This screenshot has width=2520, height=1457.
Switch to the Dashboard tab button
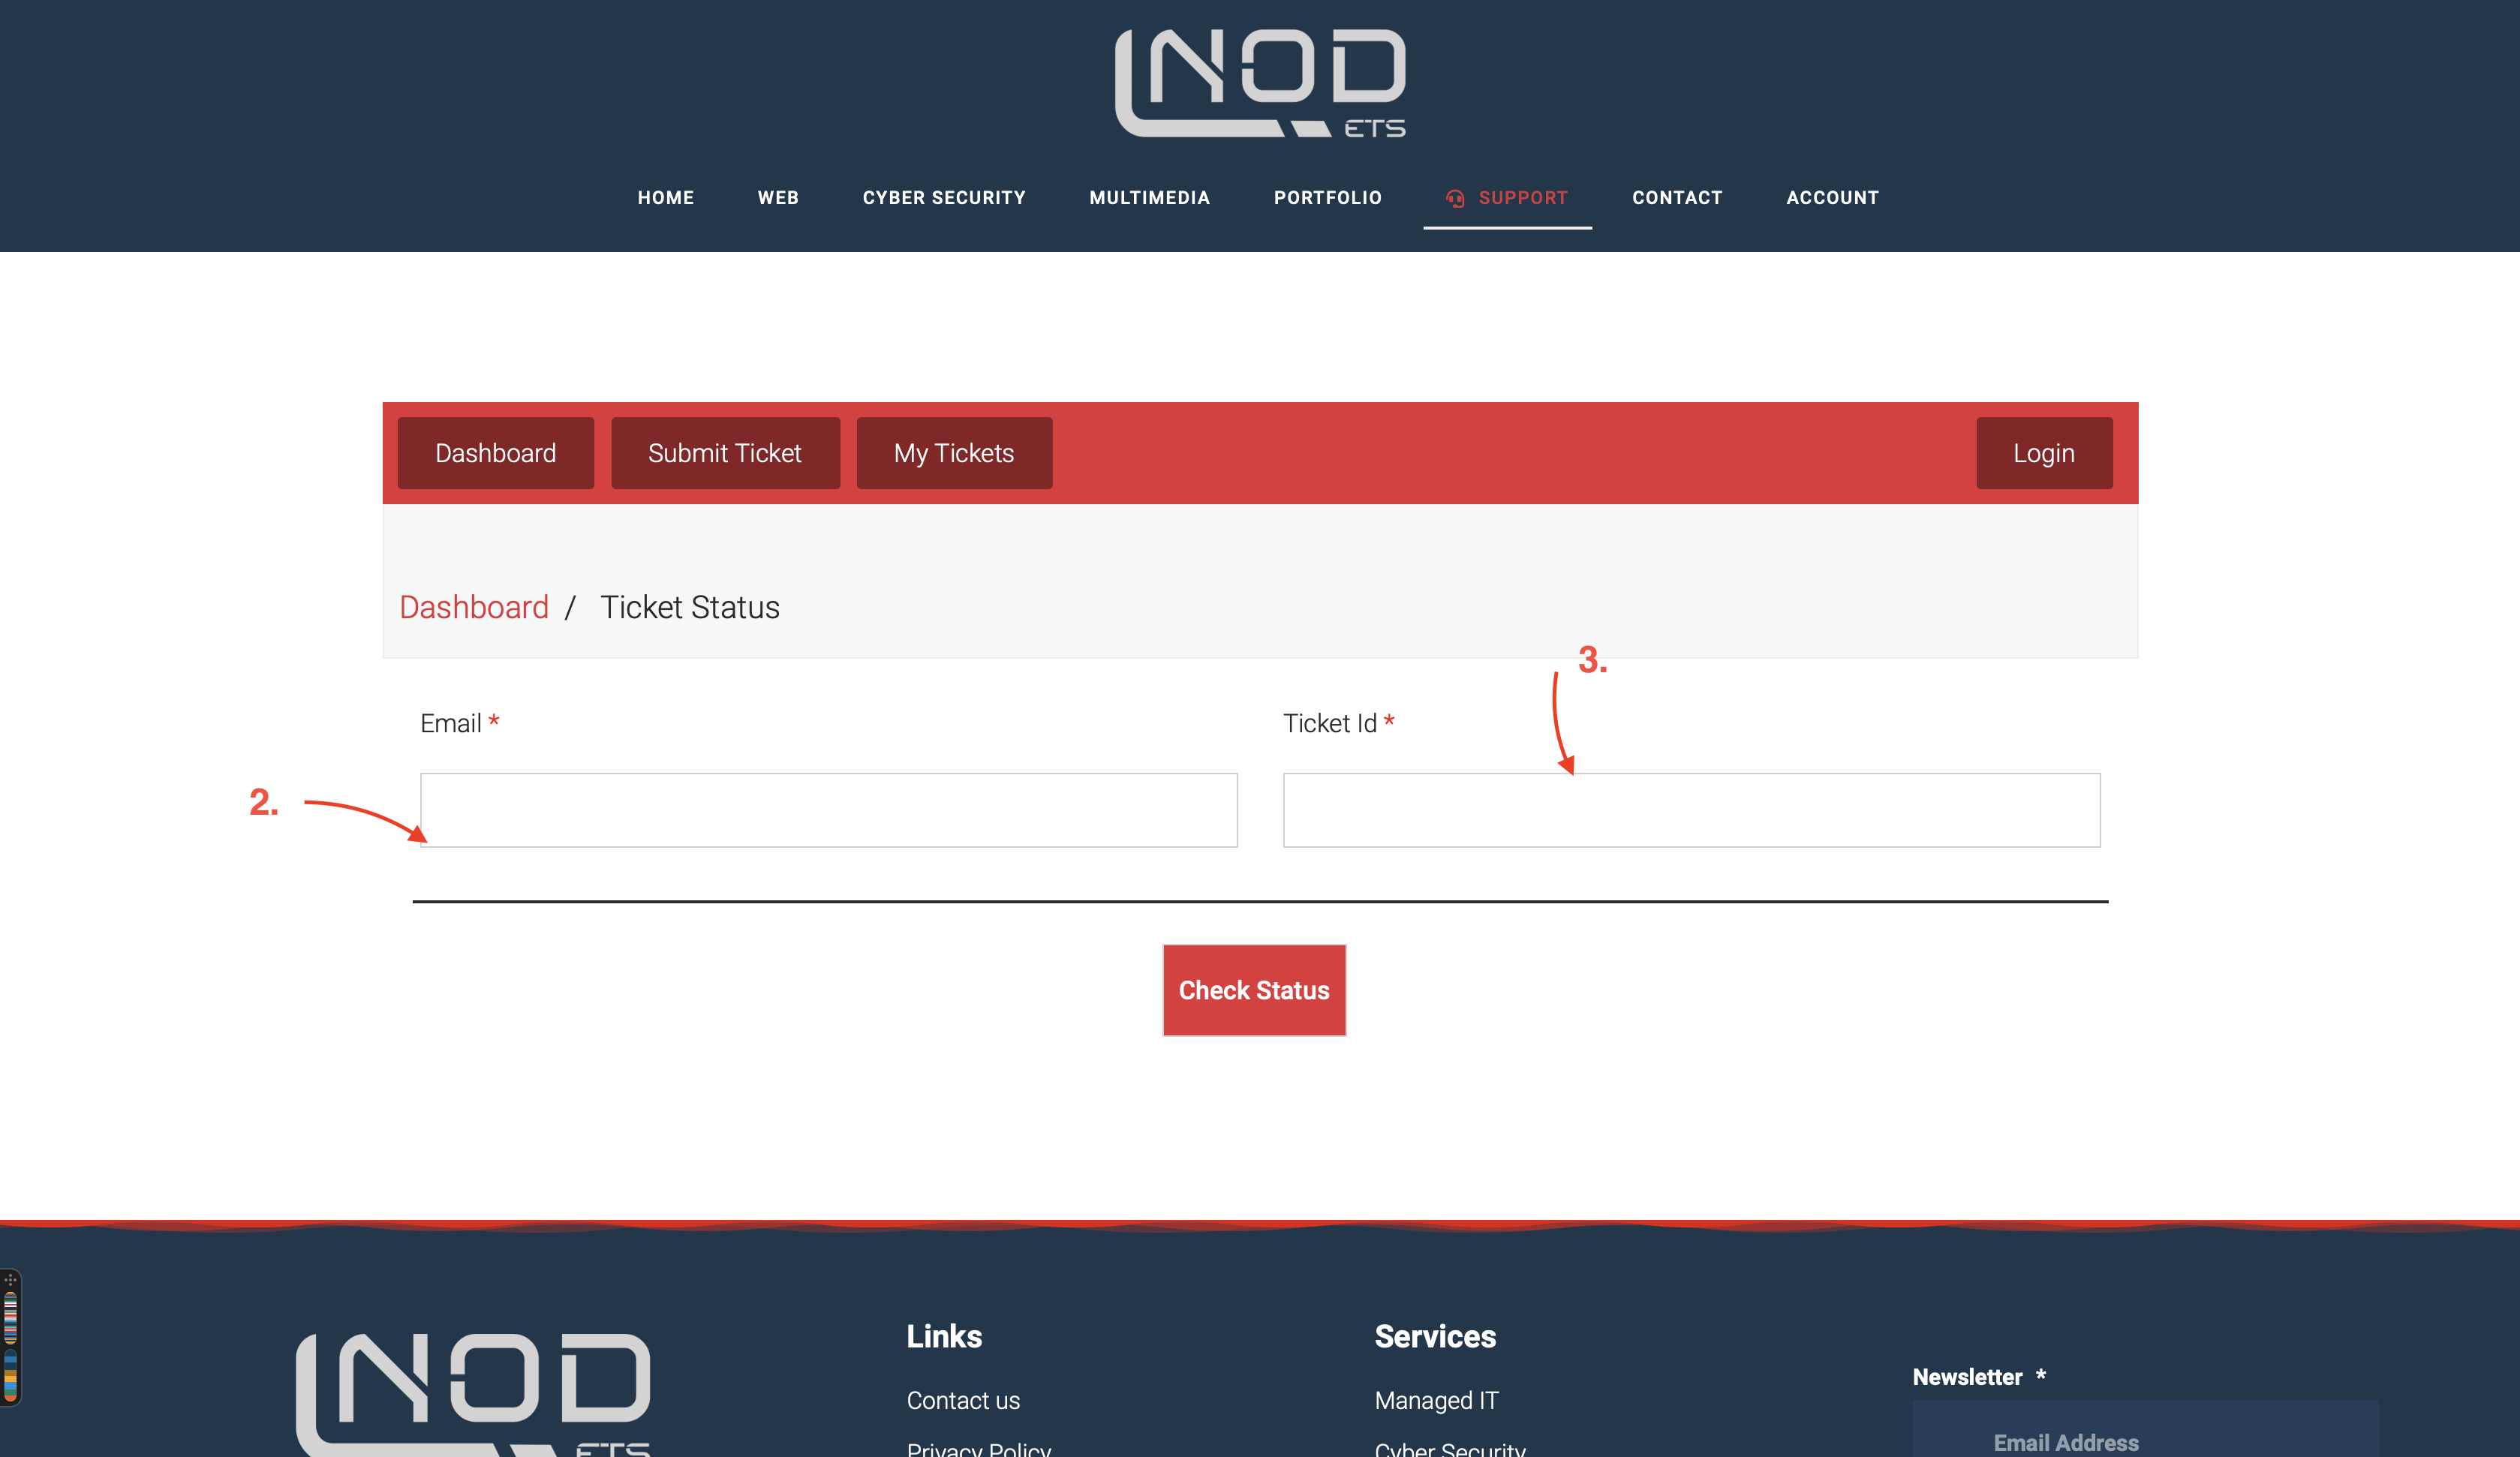pyautogui.click(x=495, y=453)
